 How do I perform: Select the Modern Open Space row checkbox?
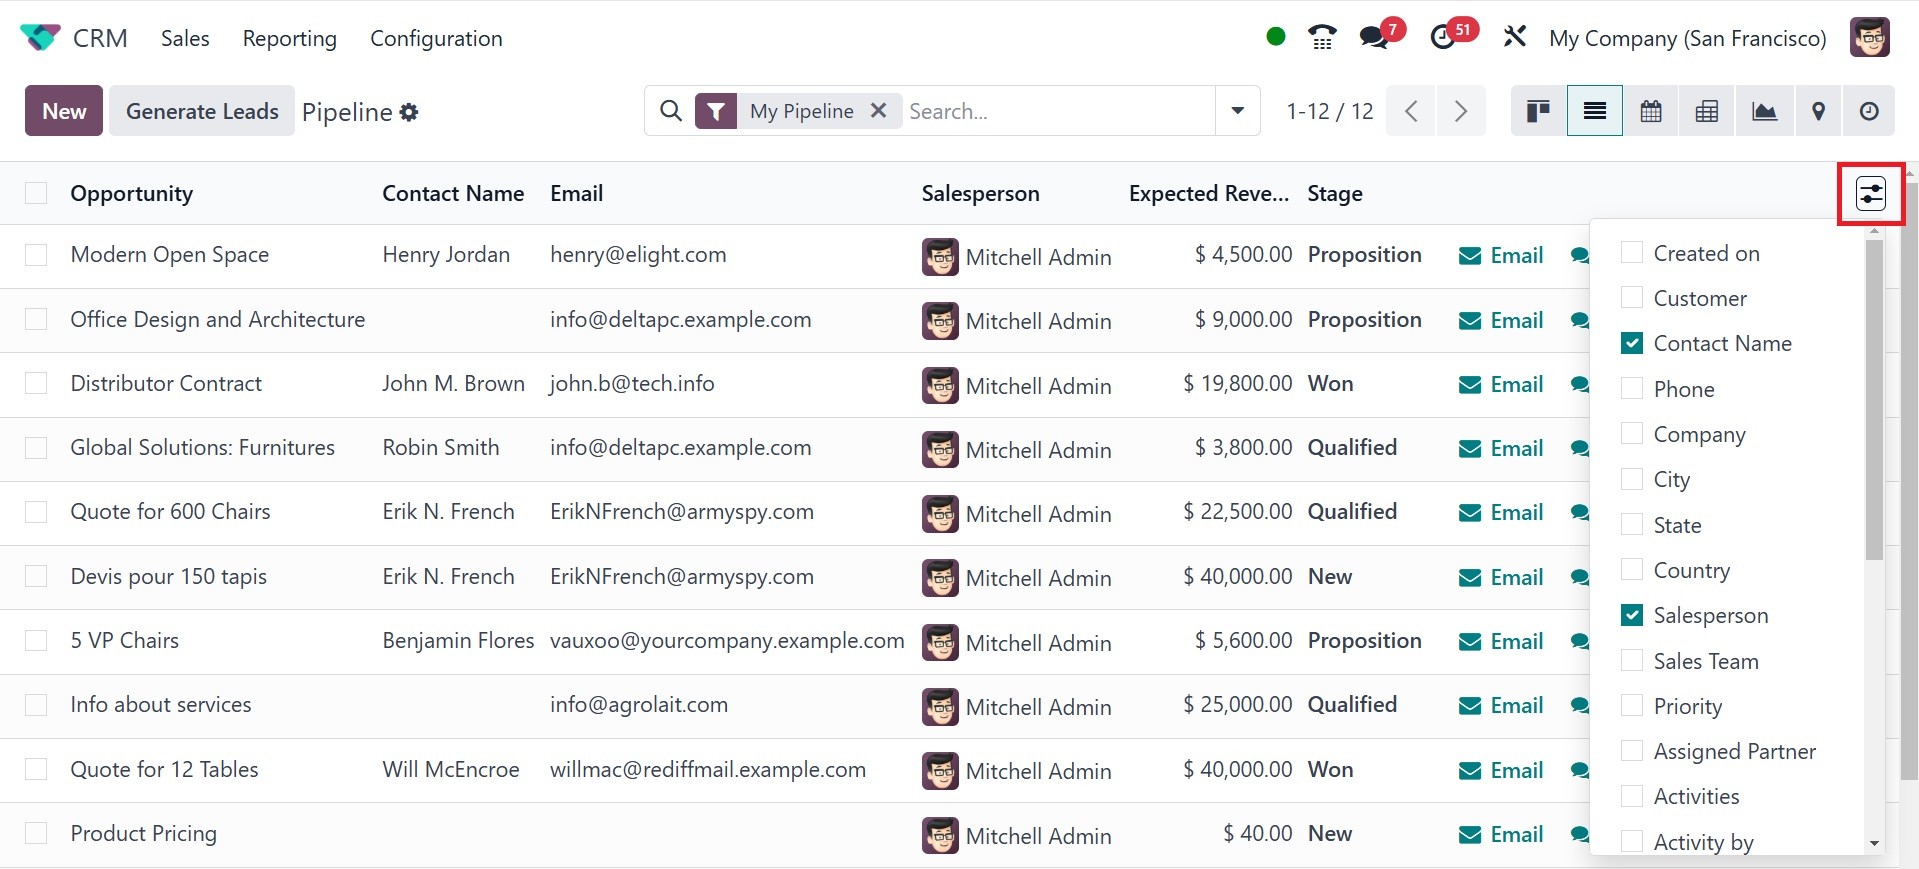[x=36, y=255]
